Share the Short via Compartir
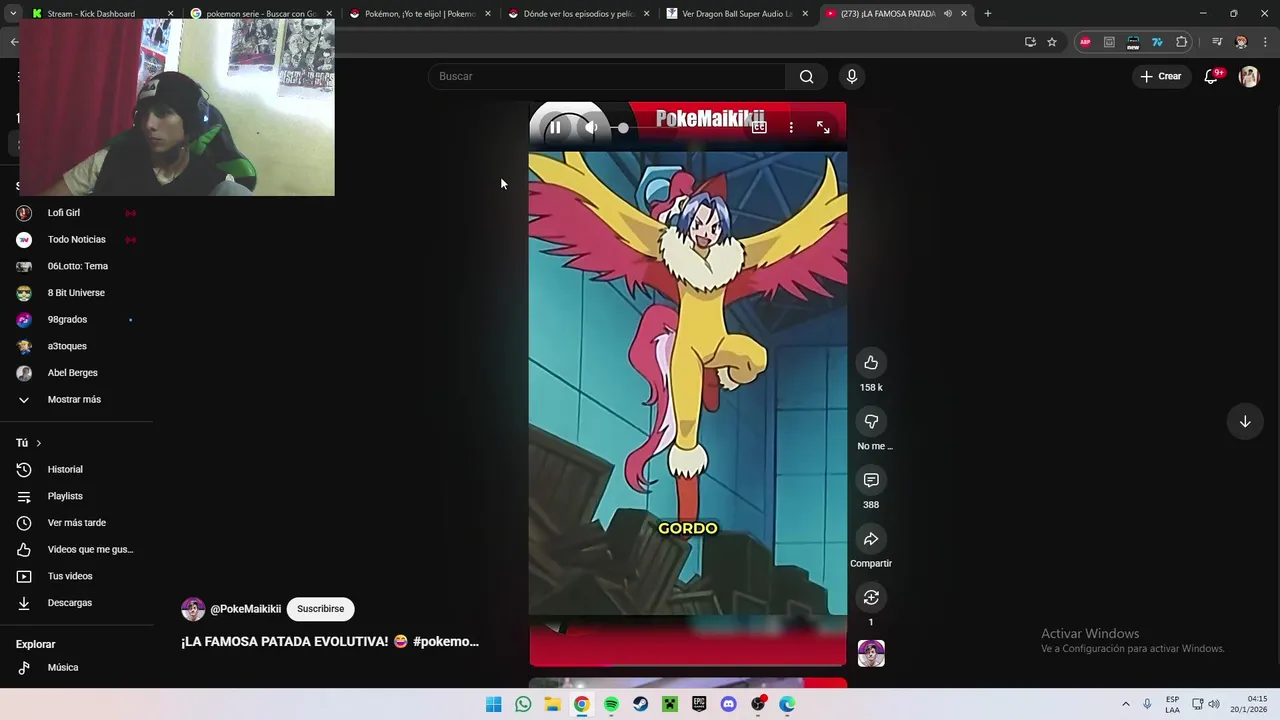1280x720 pixels. 871,539
